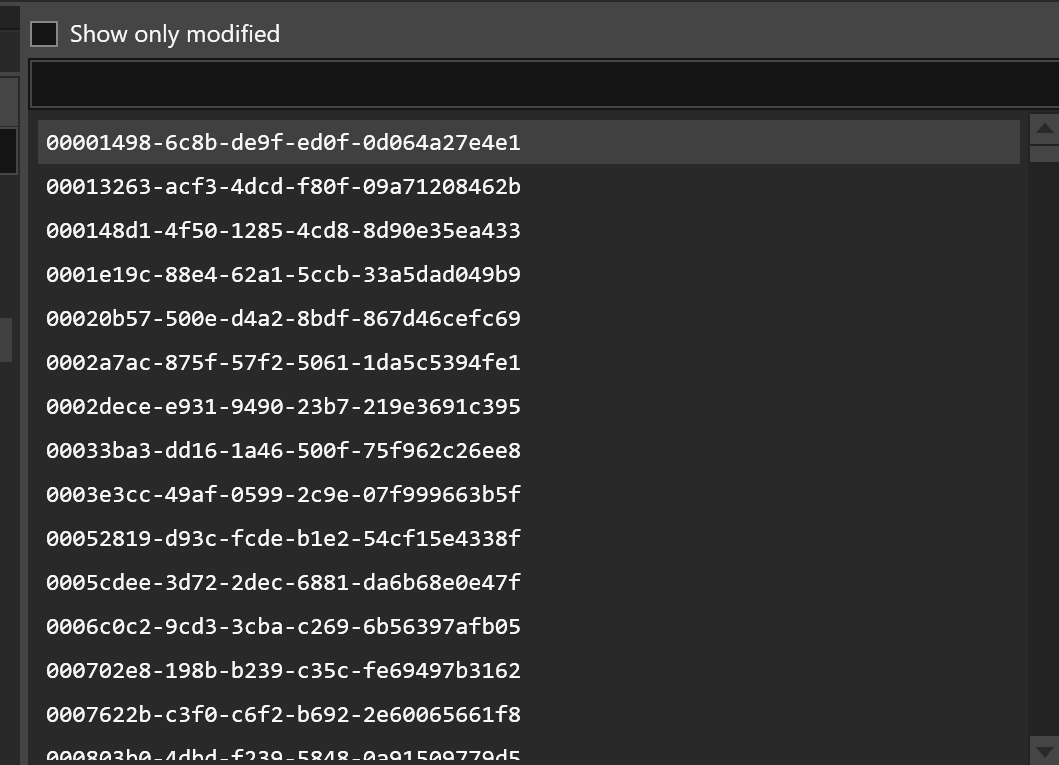Highlight entry 00033ba3-dd16-1a46-500f-75f962c26ee8
This screenshot has width=1059, height=765.
coord(283,451)
